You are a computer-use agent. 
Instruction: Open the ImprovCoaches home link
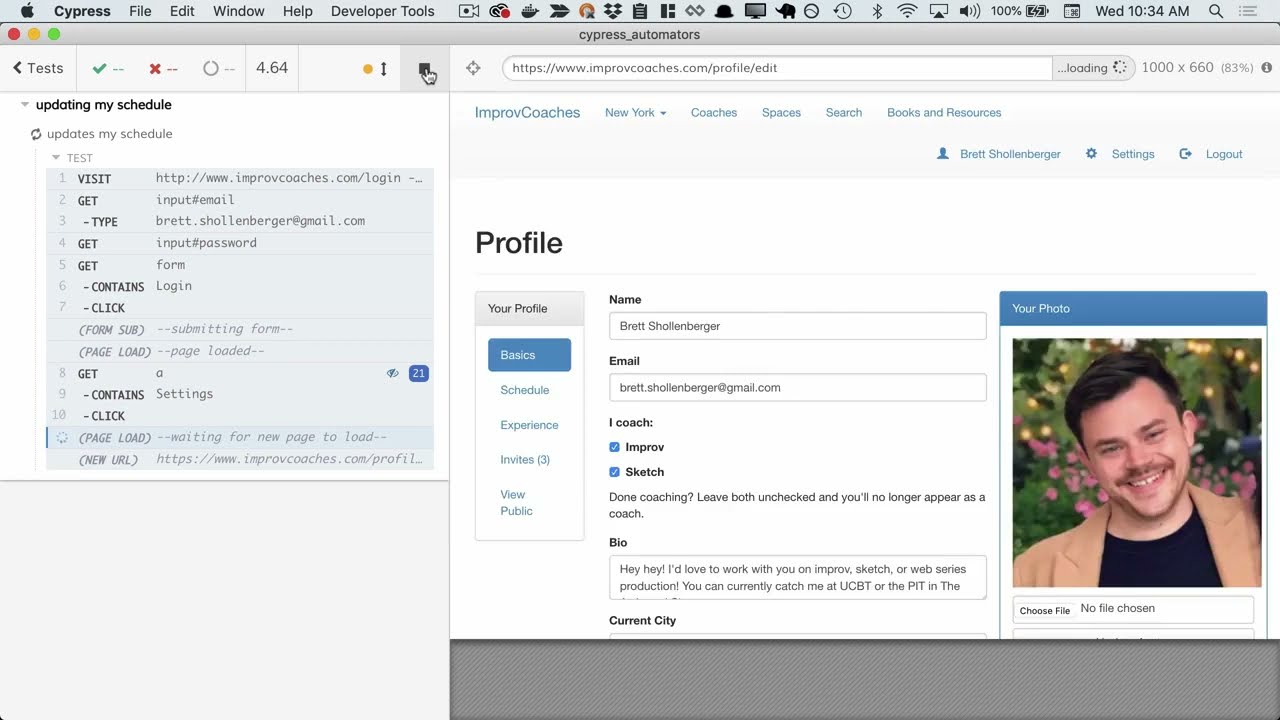coord(527,112)
